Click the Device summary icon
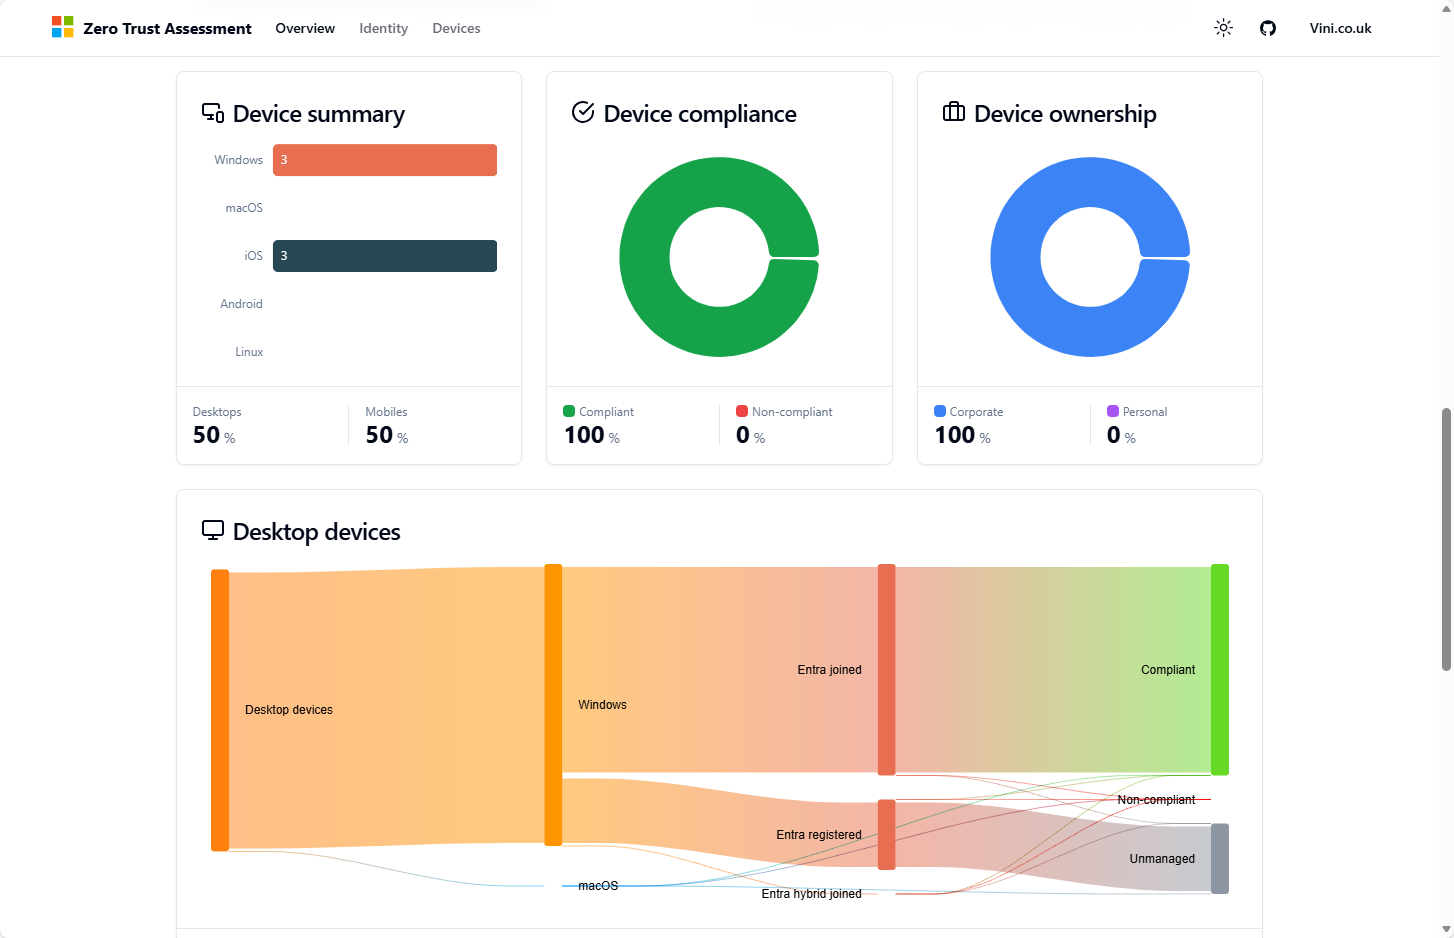Image resolution: width=1454 pixels, height=938 pixels. coord(213,113)
